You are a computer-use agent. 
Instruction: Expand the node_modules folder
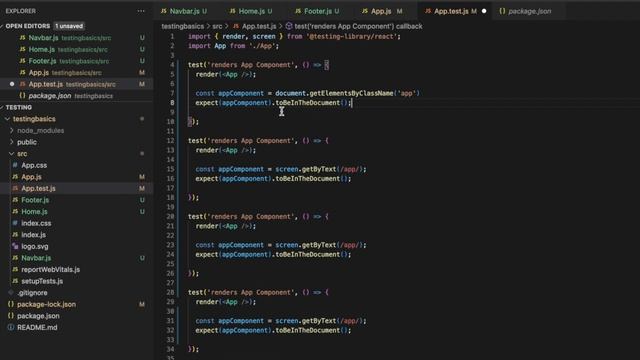coord(40,130)
